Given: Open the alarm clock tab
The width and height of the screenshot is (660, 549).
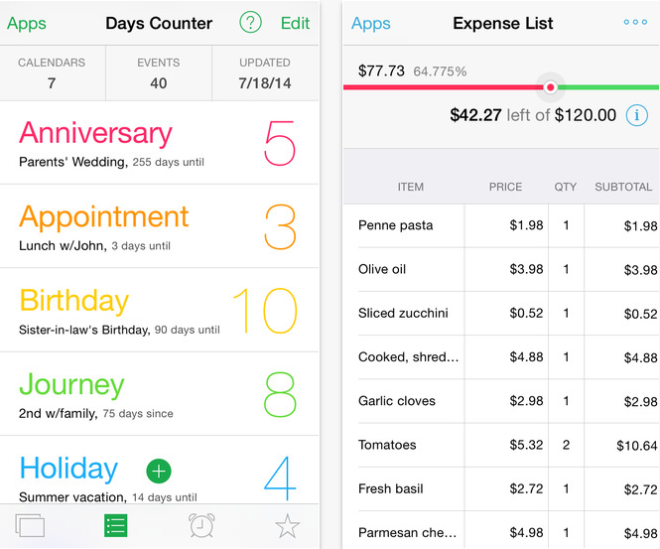Looking at the screenshot, I should coord(201,525).
